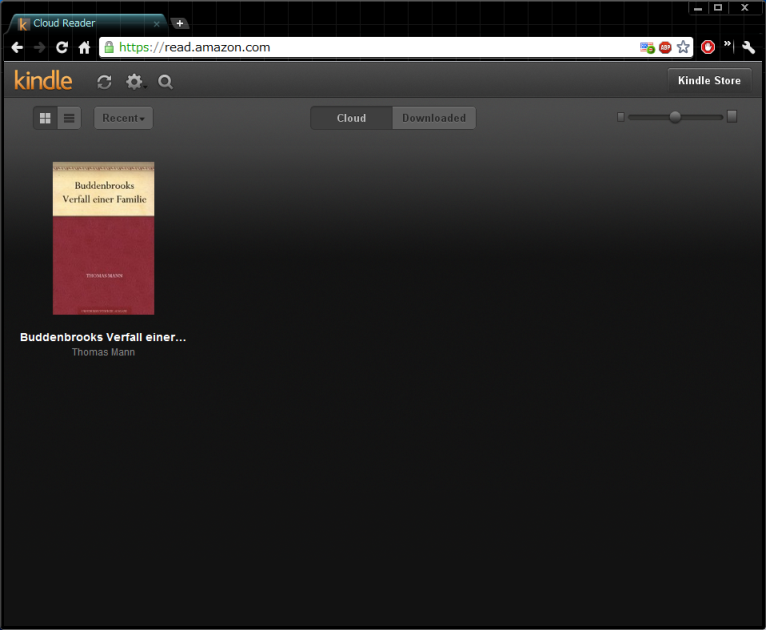Open library search magnifier

pyautogui.click(x=165, y=82)
